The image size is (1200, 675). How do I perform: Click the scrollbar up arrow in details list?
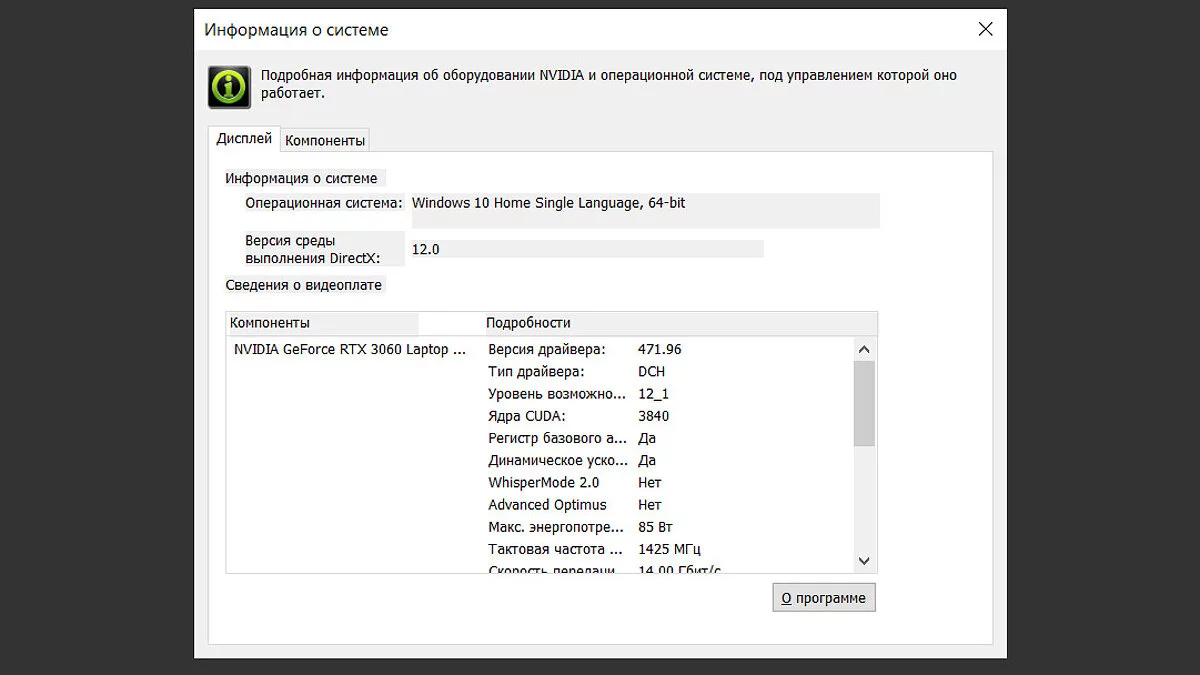pos(864,349)
